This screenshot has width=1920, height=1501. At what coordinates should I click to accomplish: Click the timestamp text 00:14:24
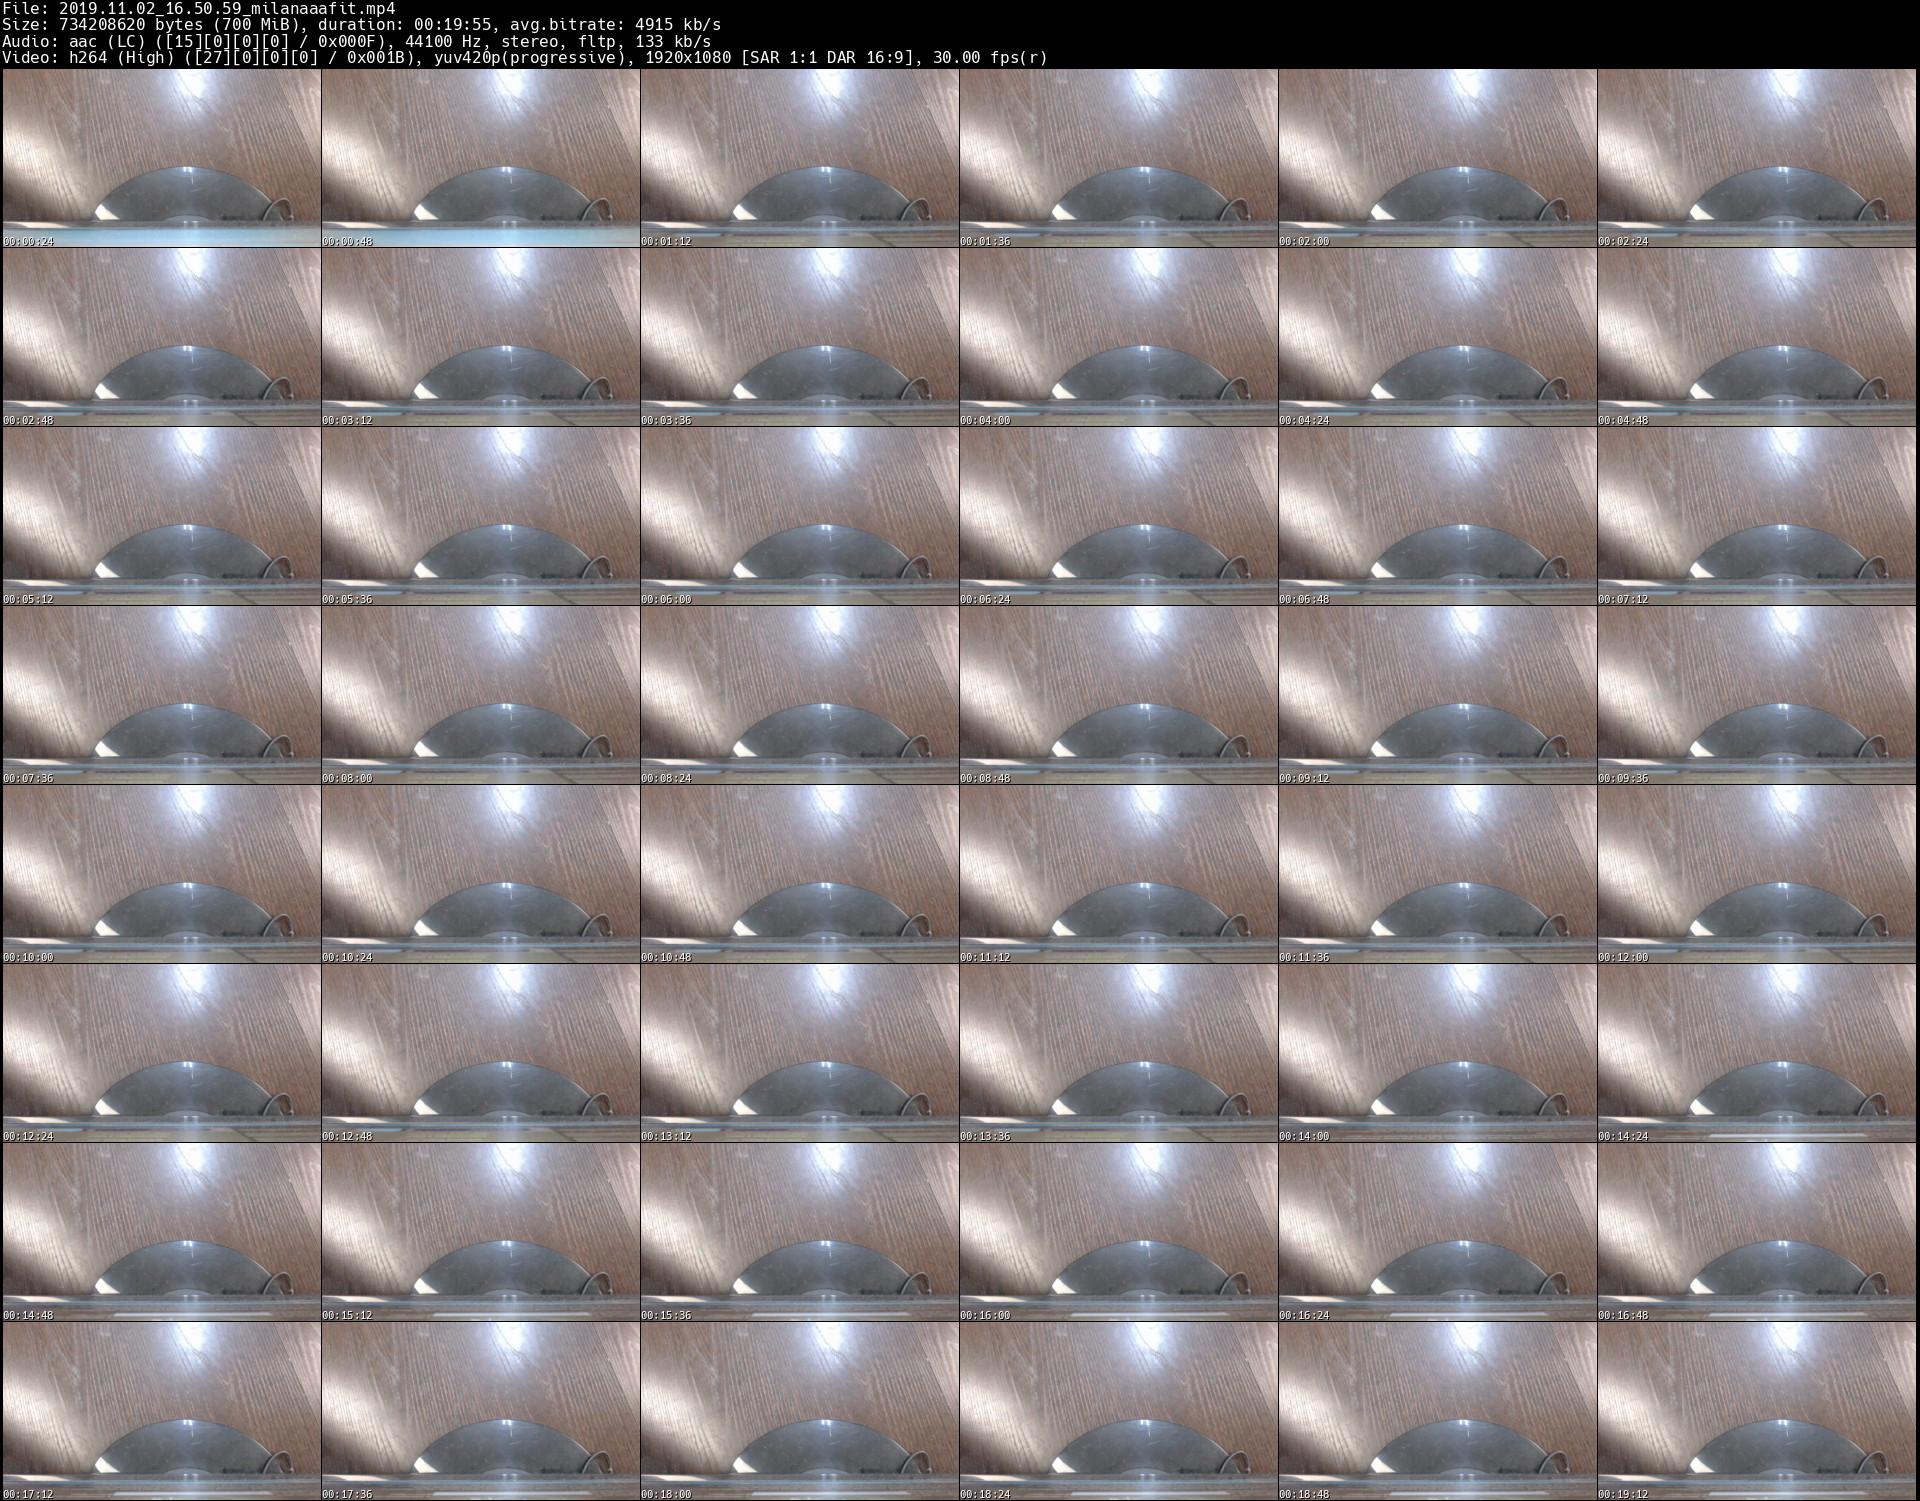coord(1623,1137)
